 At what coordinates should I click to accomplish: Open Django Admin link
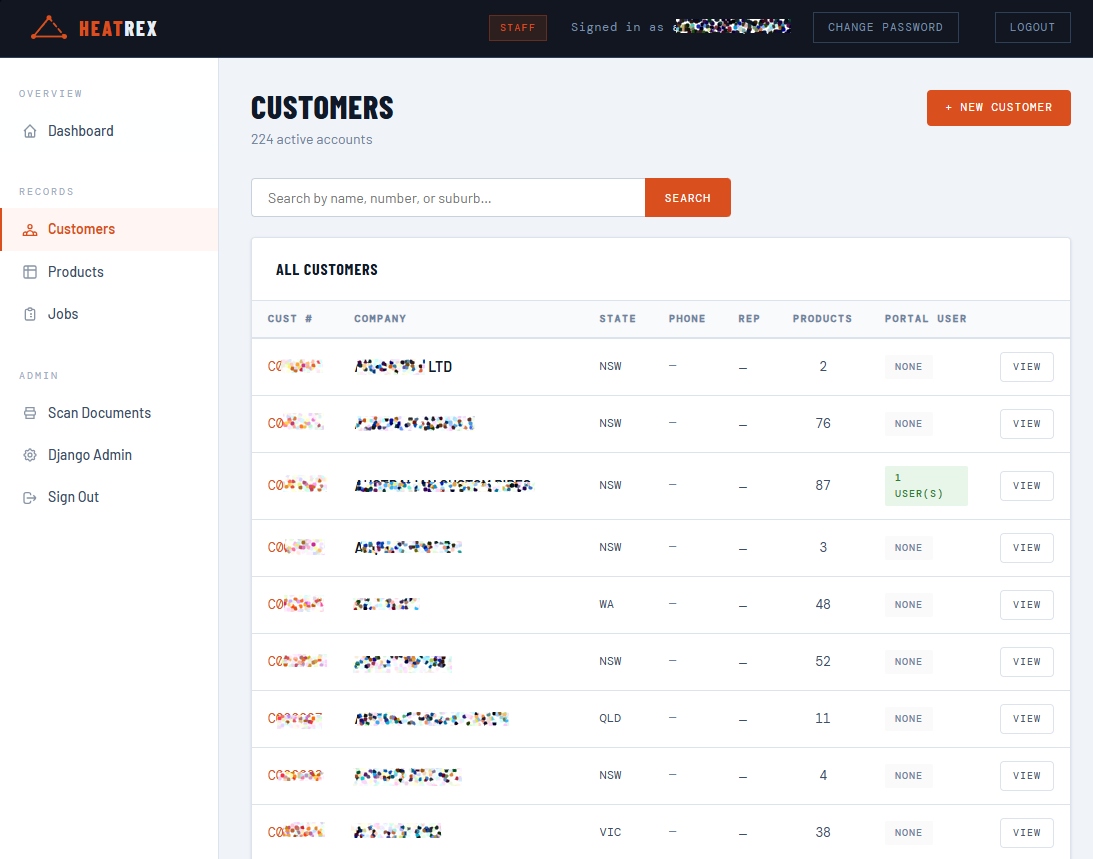(x=109, y=455)
